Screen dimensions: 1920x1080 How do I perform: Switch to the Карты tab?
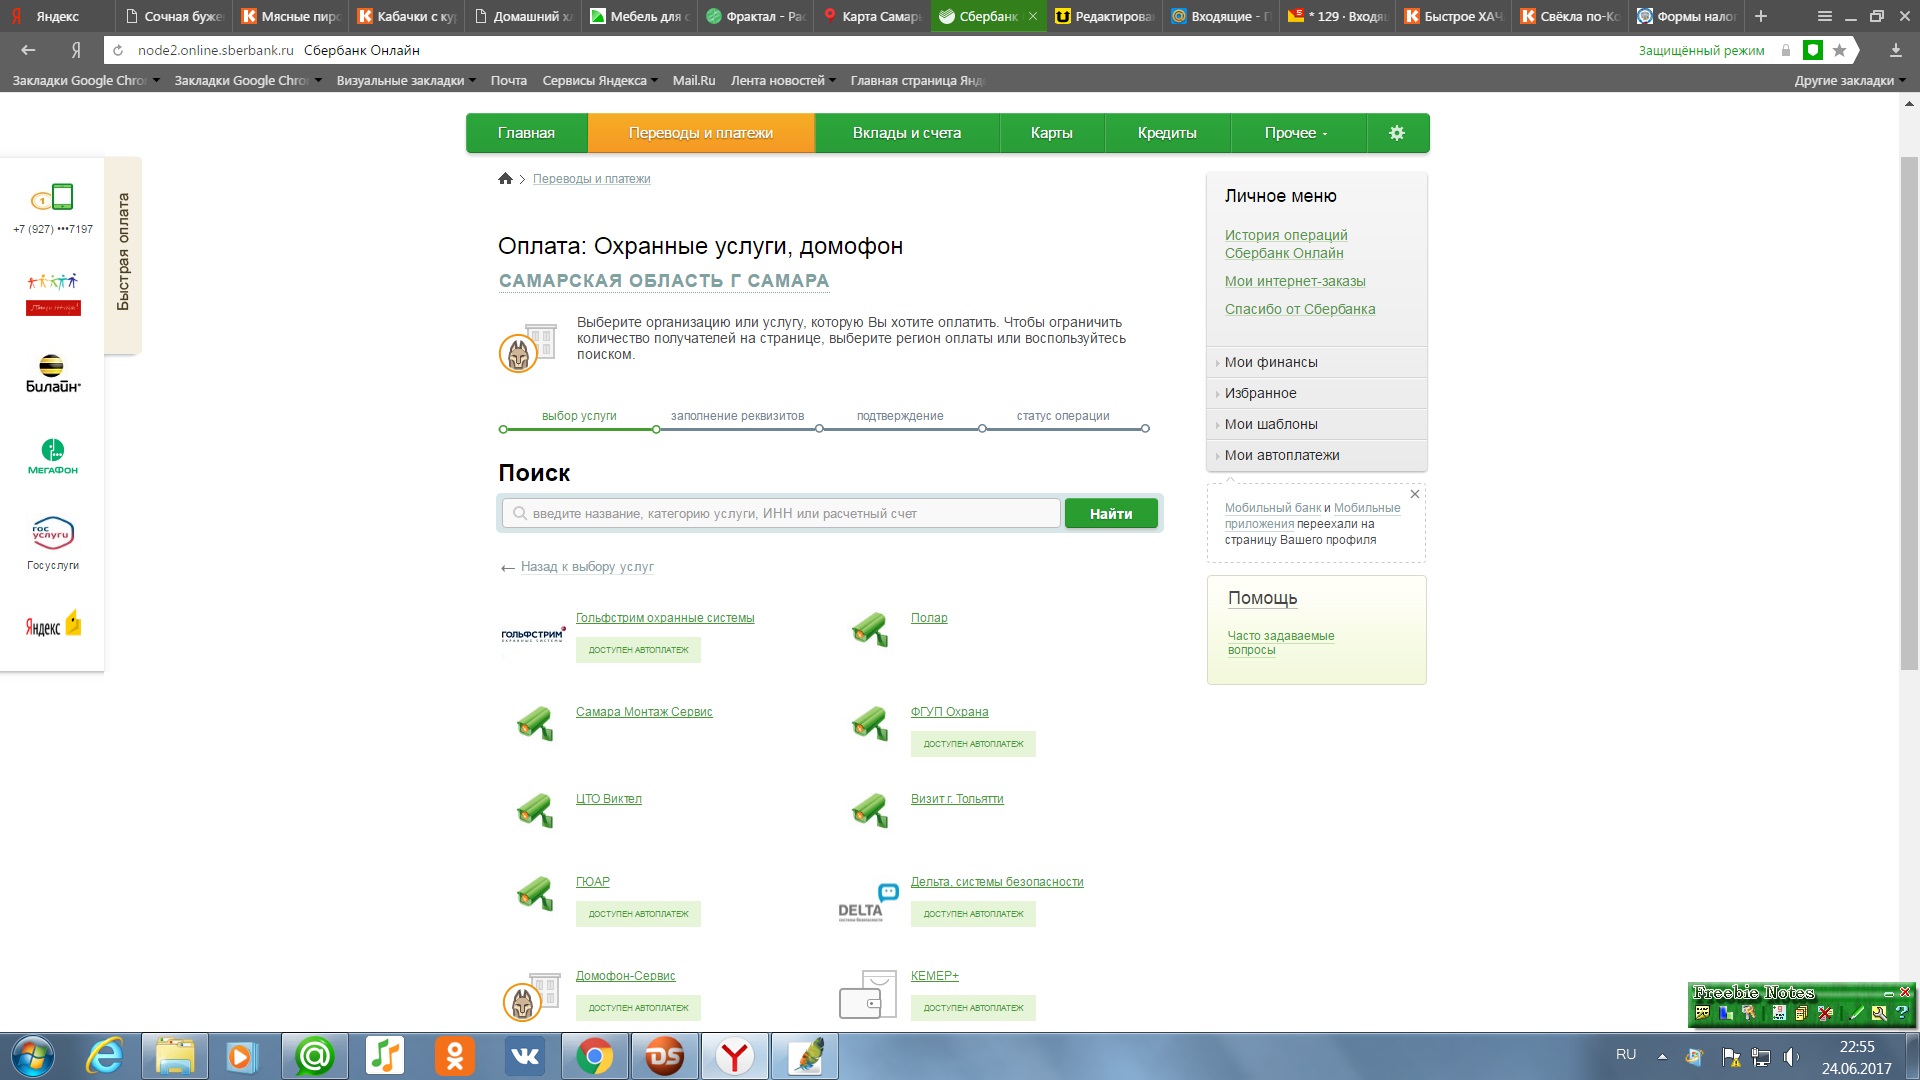pyautogui.click(x=1051, y=133)
